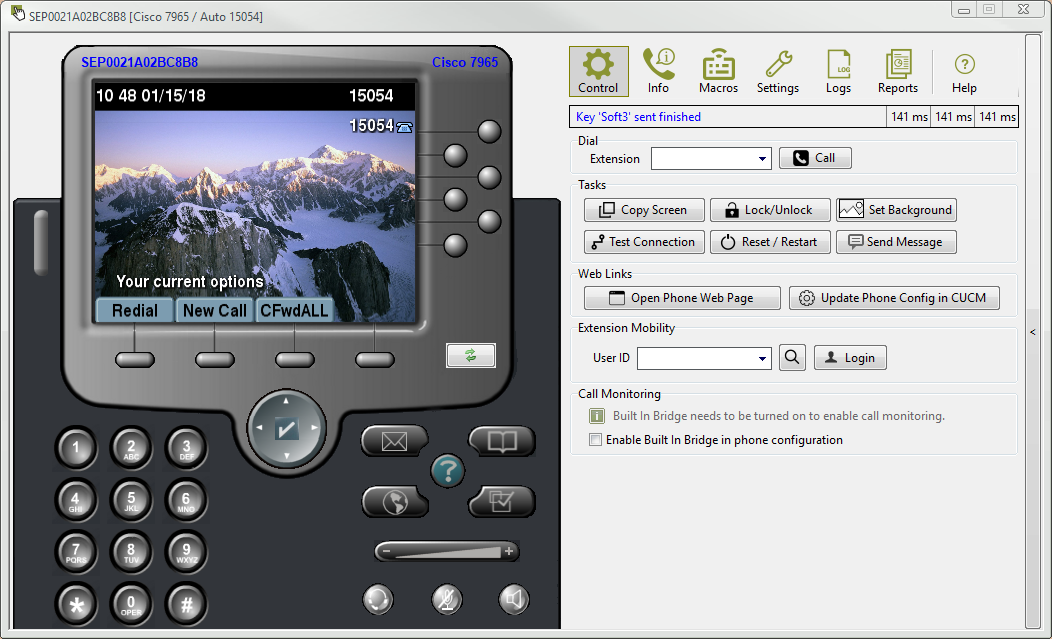Click the navigation pad right arrow
This screenshot has width=1052, height=639.
coord(314,428)
